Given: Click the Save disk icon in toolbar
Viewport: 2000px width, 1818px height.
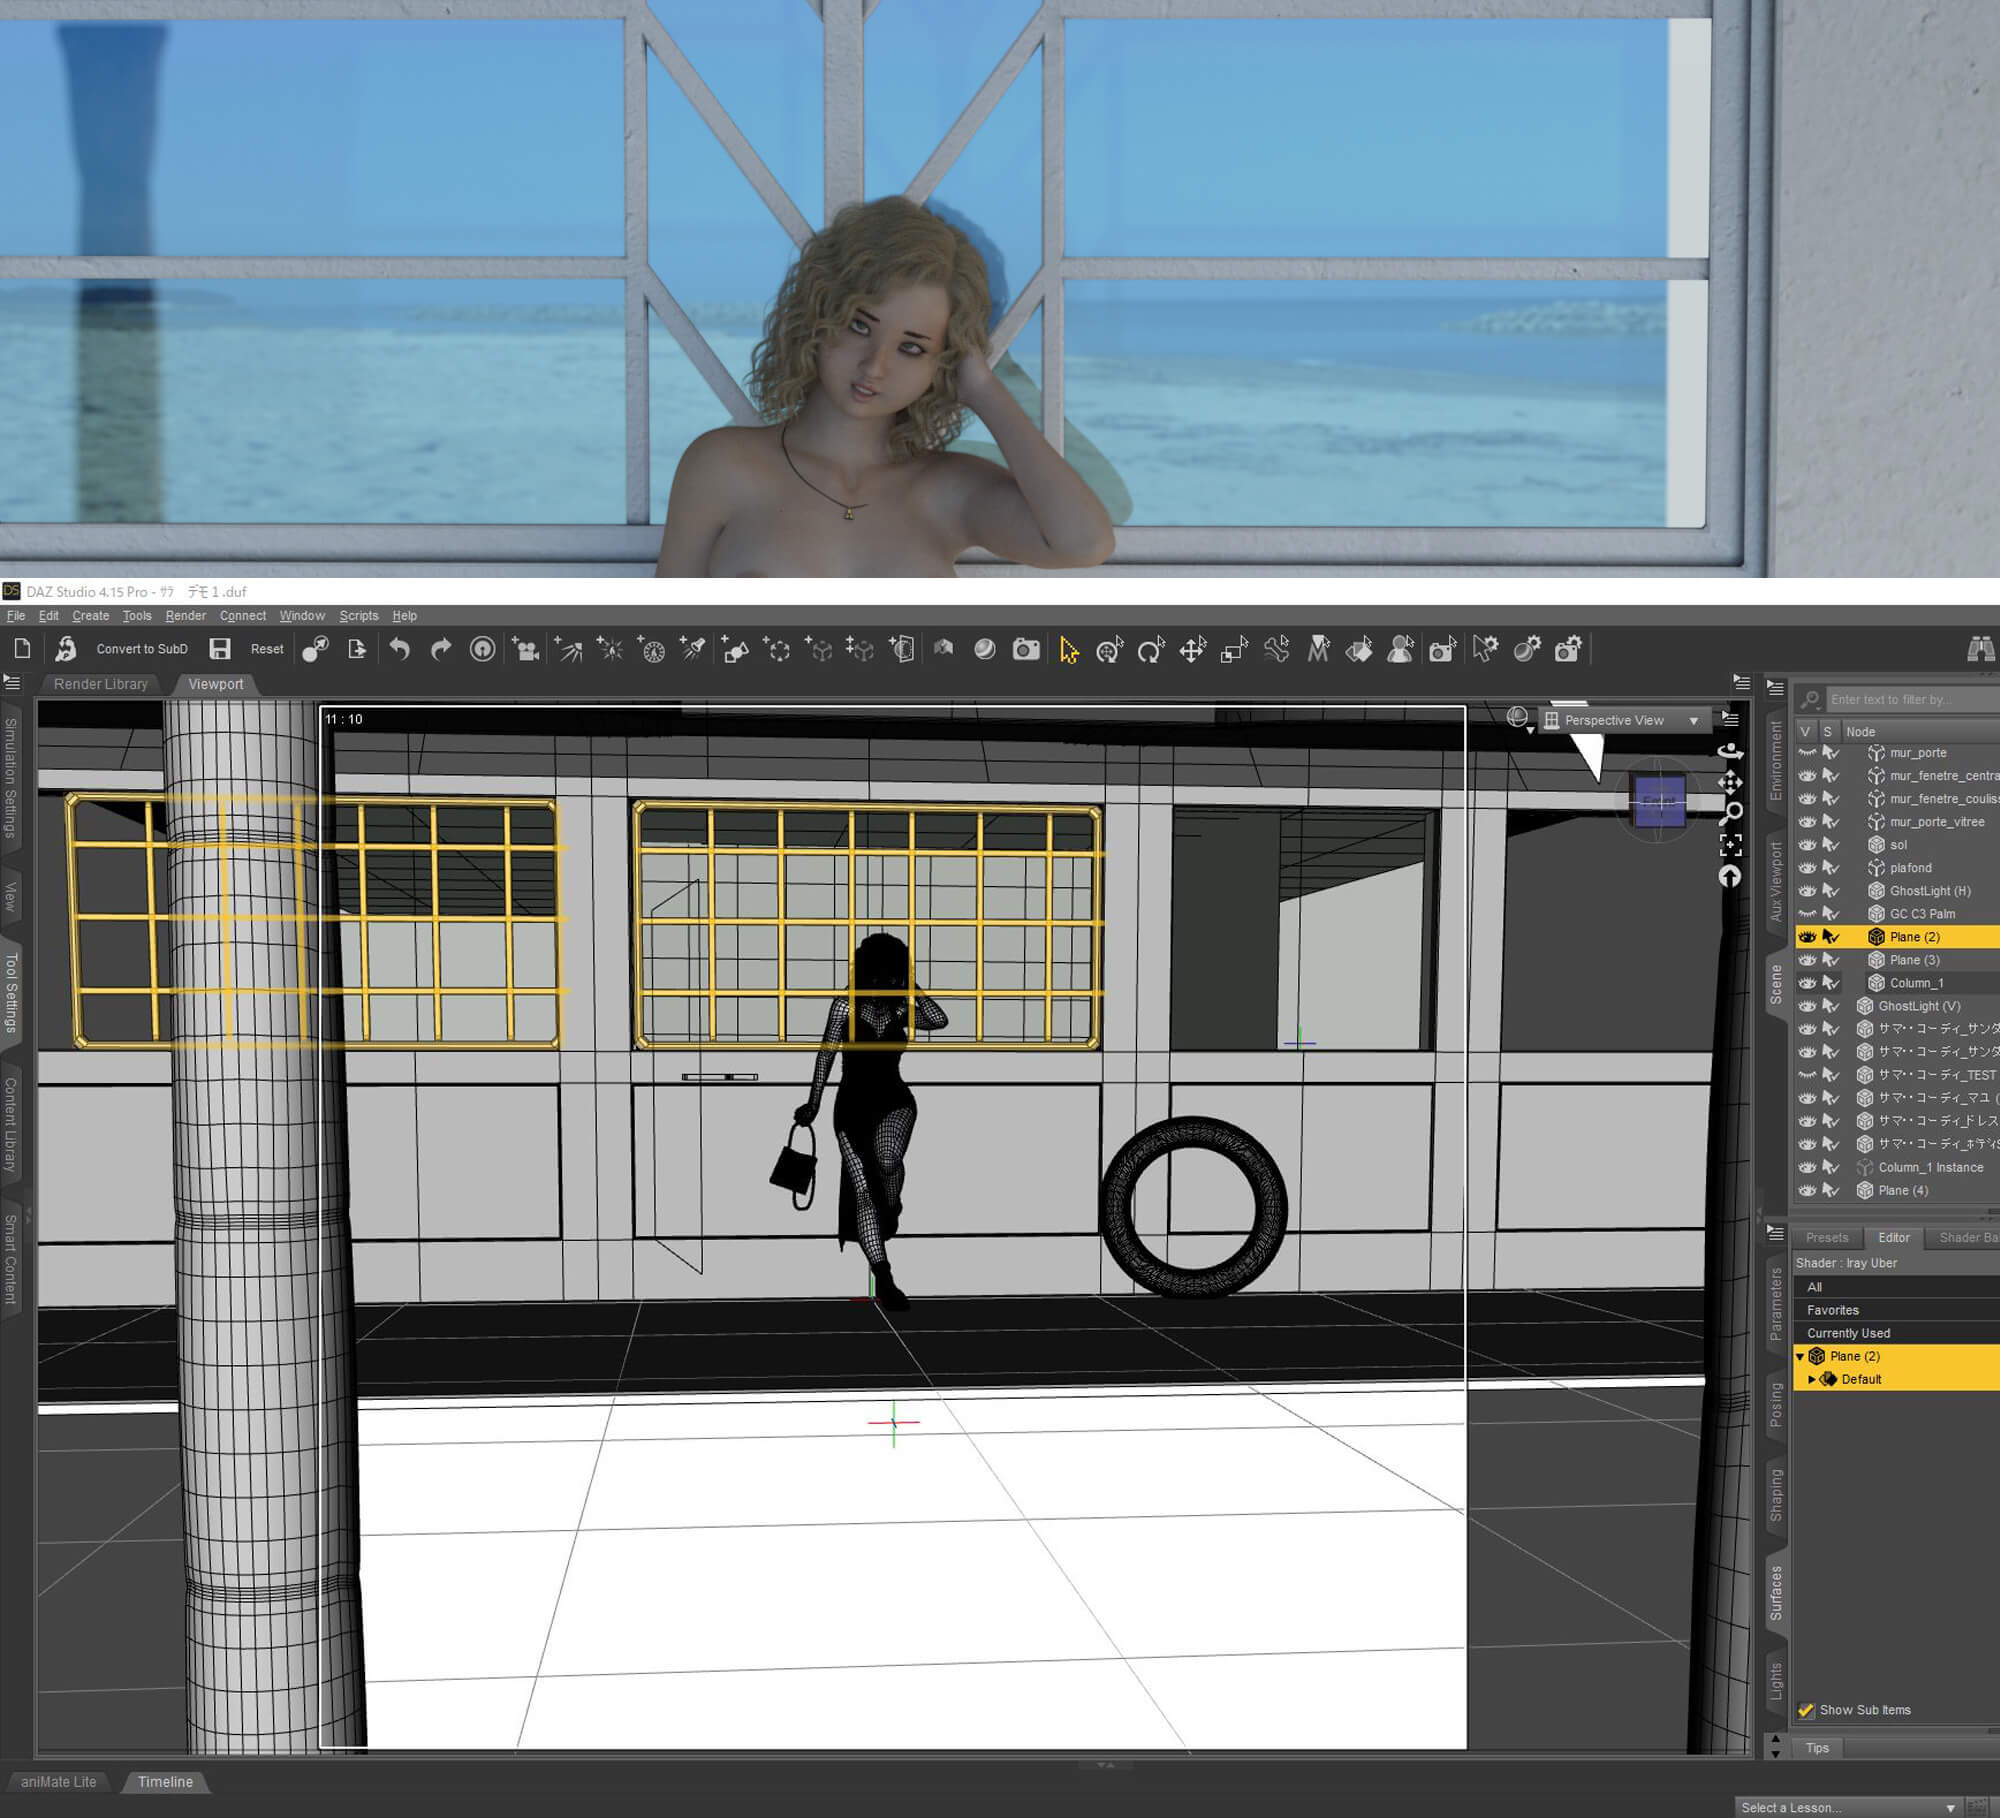Looking at the screenshot, I should point(220,649).
